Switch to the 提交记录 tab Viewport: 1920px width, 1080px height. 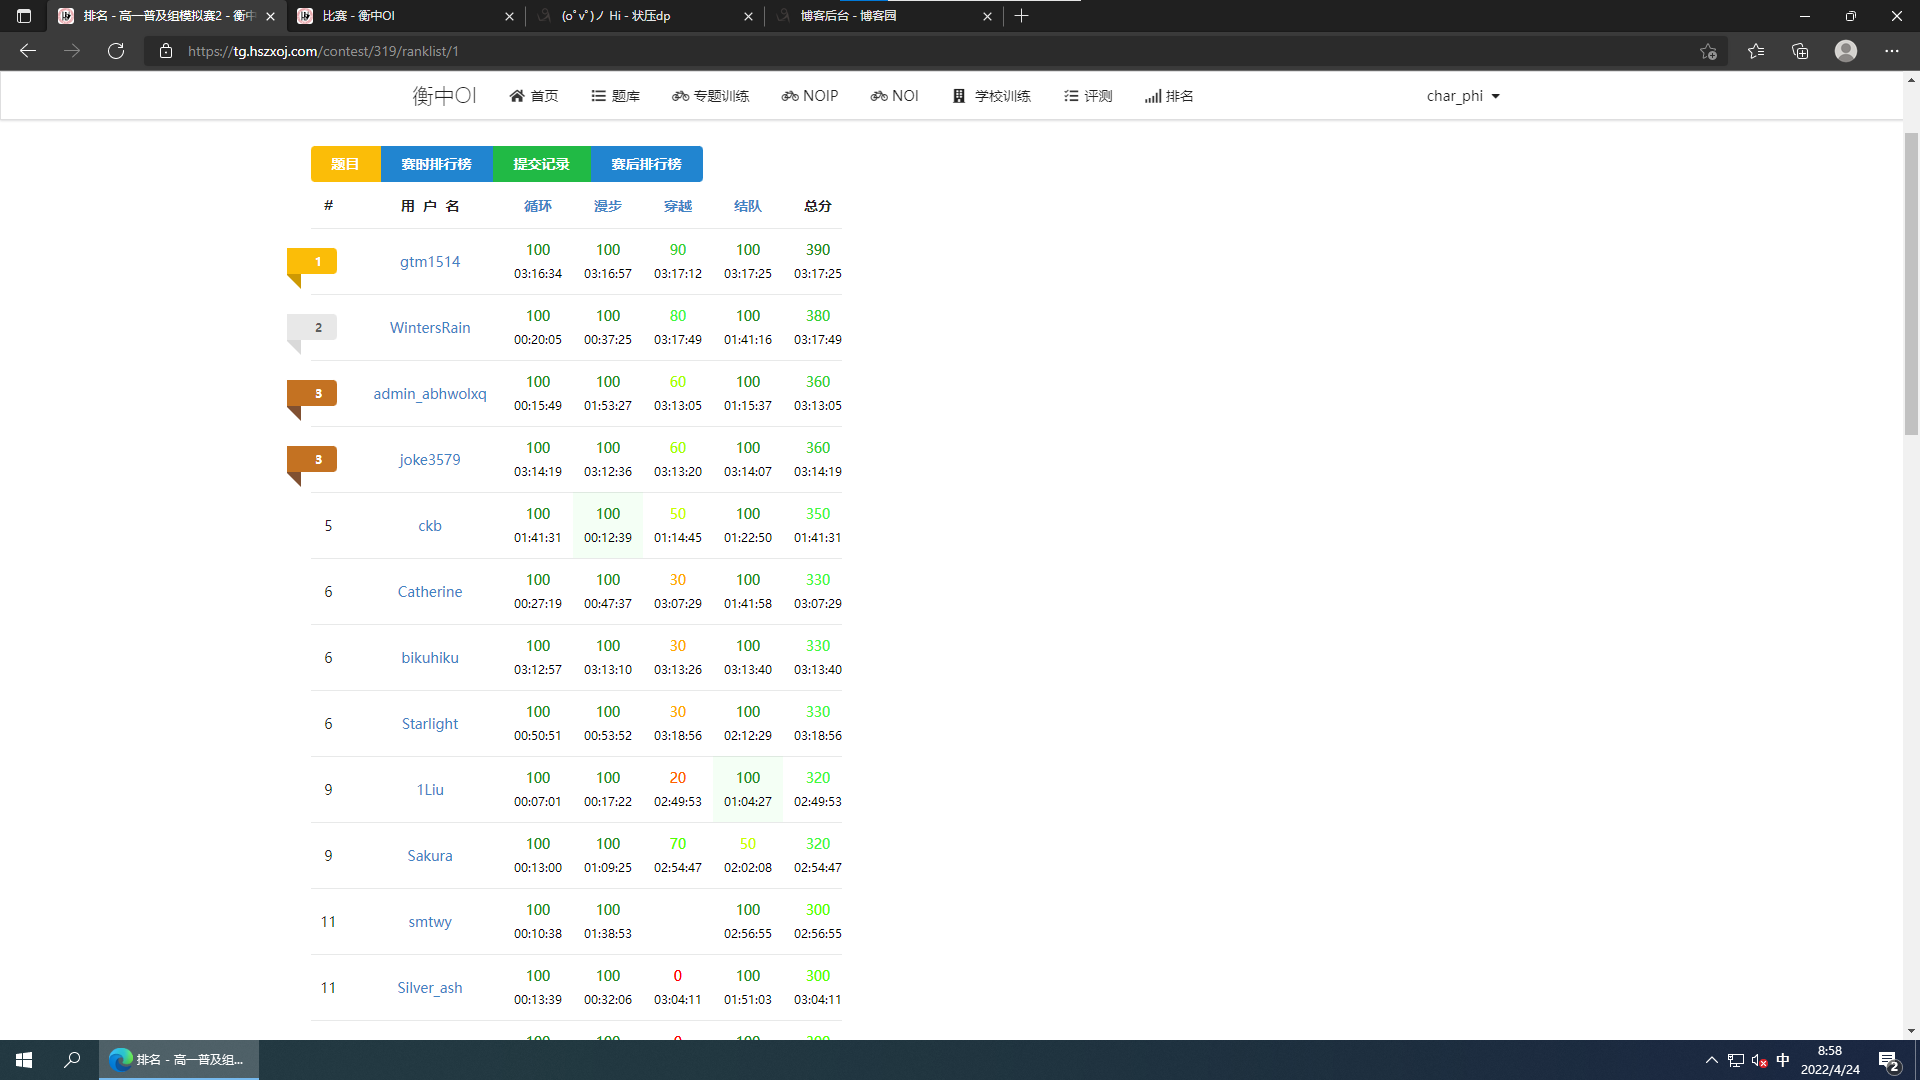point(541,164)
